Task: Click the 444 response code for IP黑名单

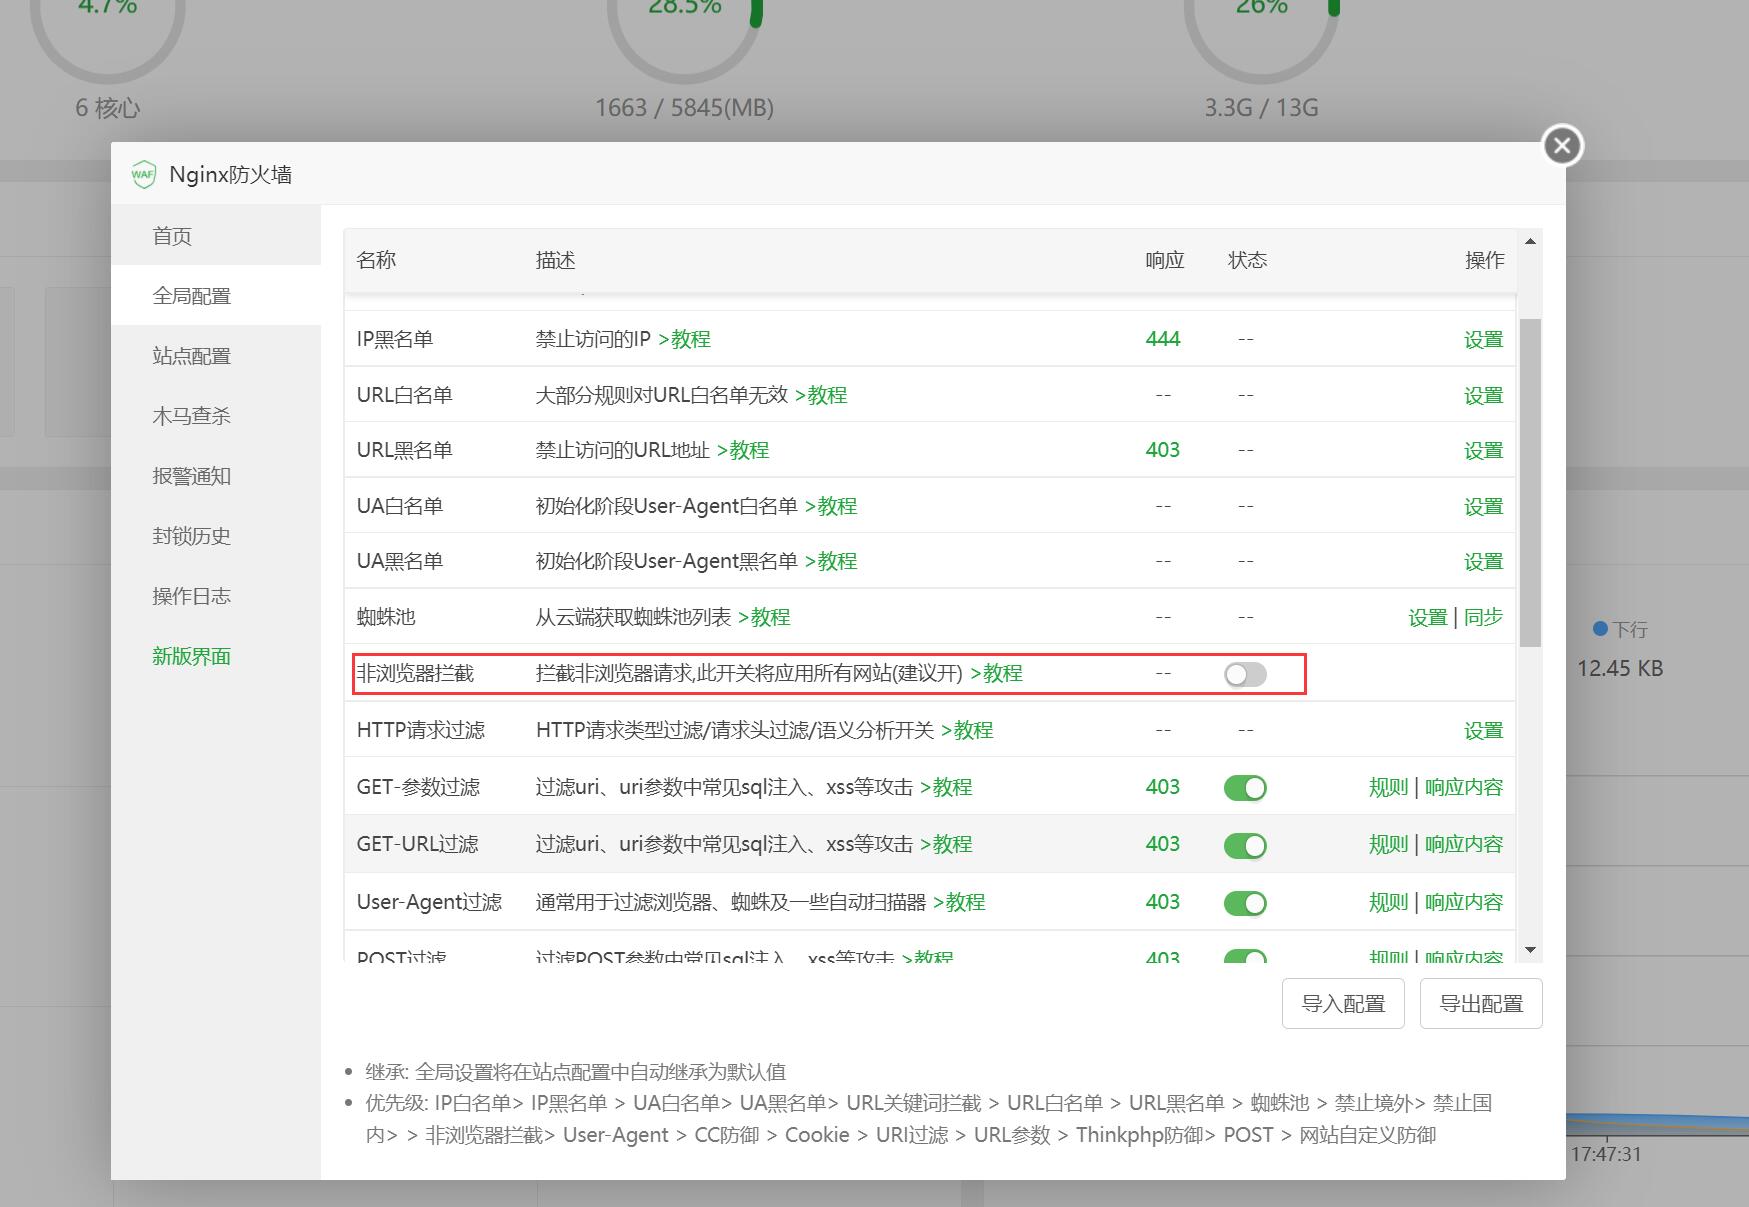Action: click(x=1163, y=340)
